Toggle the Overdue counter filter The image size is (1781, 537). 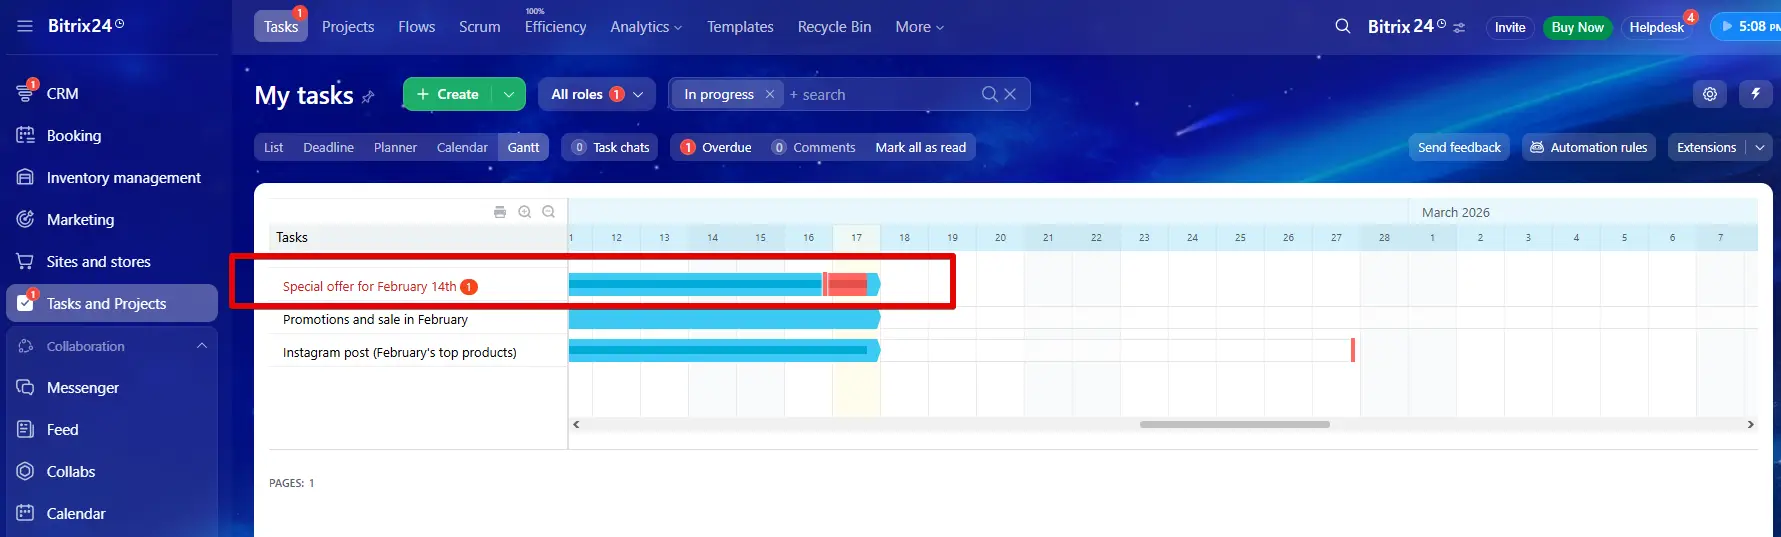[716, 147]
